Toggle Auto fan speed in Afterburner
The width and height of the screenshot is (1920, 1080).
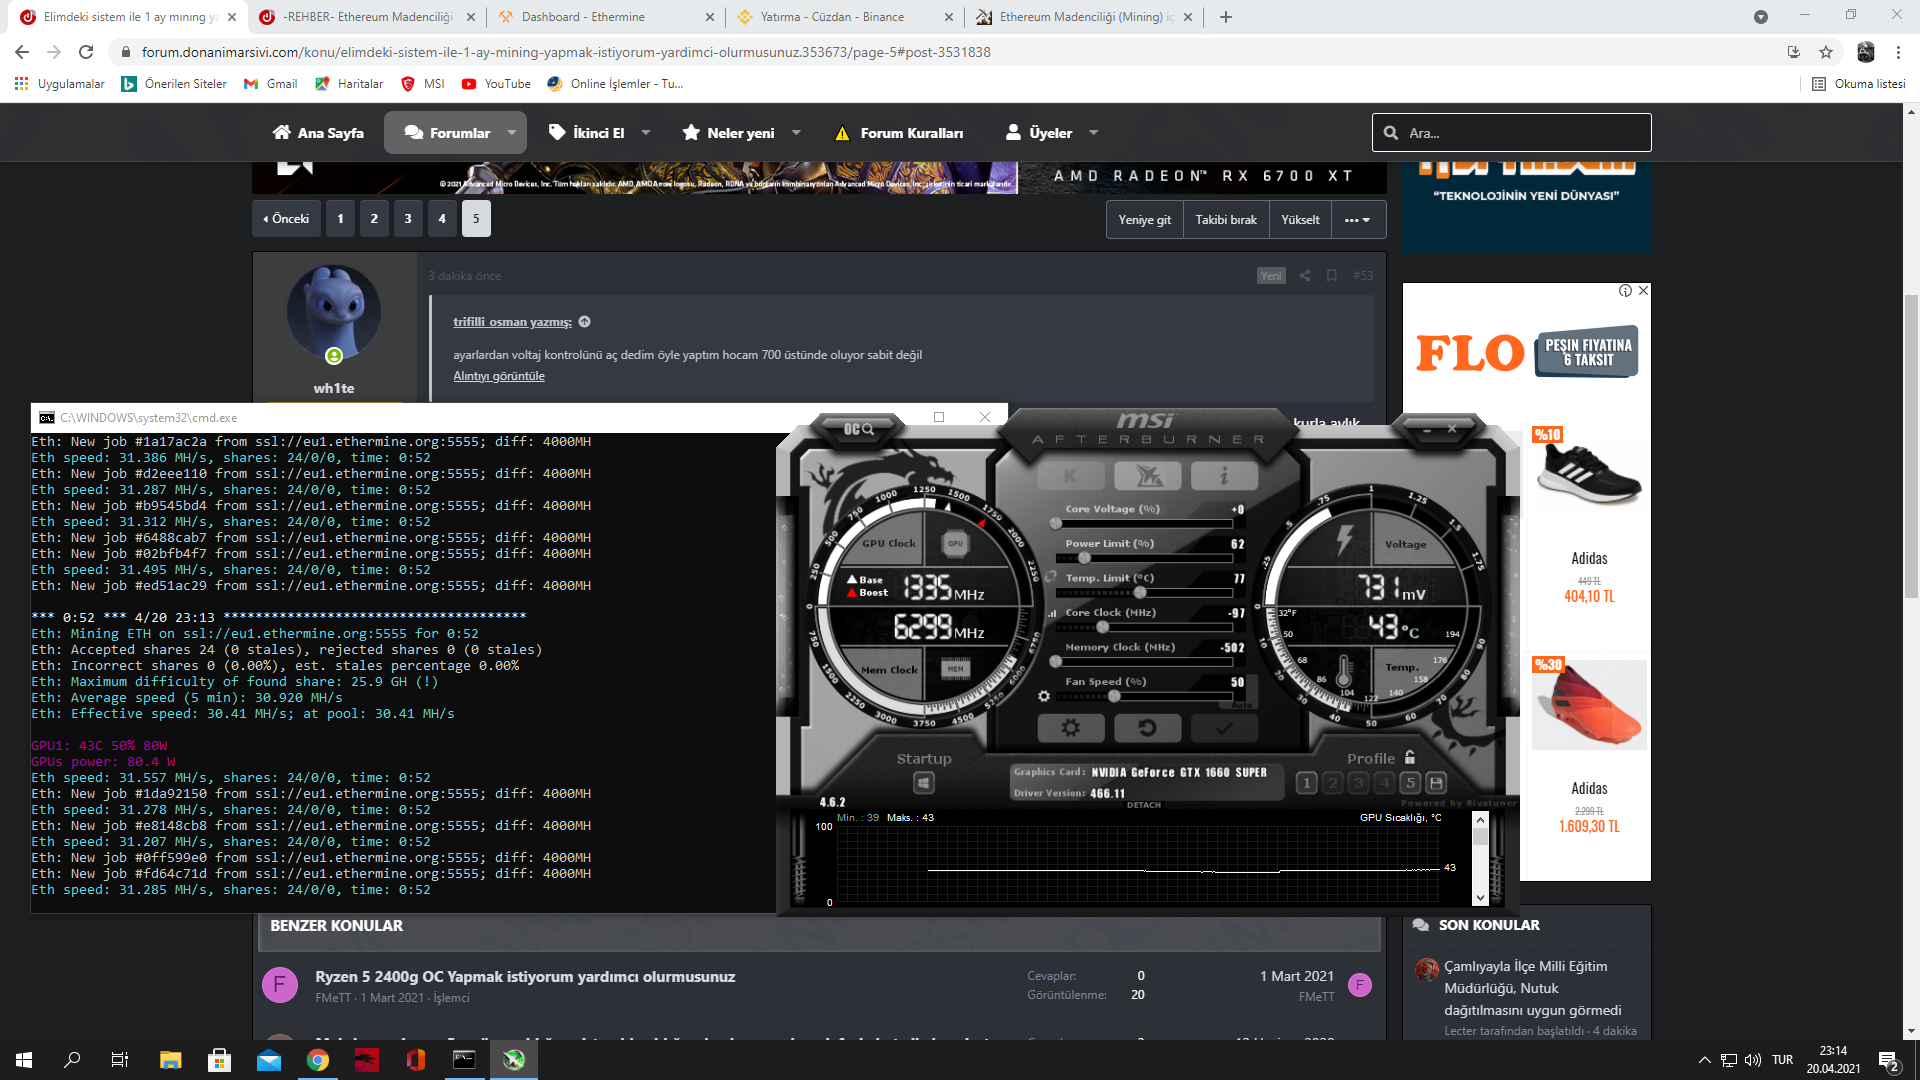click(x=1242, y=705)
